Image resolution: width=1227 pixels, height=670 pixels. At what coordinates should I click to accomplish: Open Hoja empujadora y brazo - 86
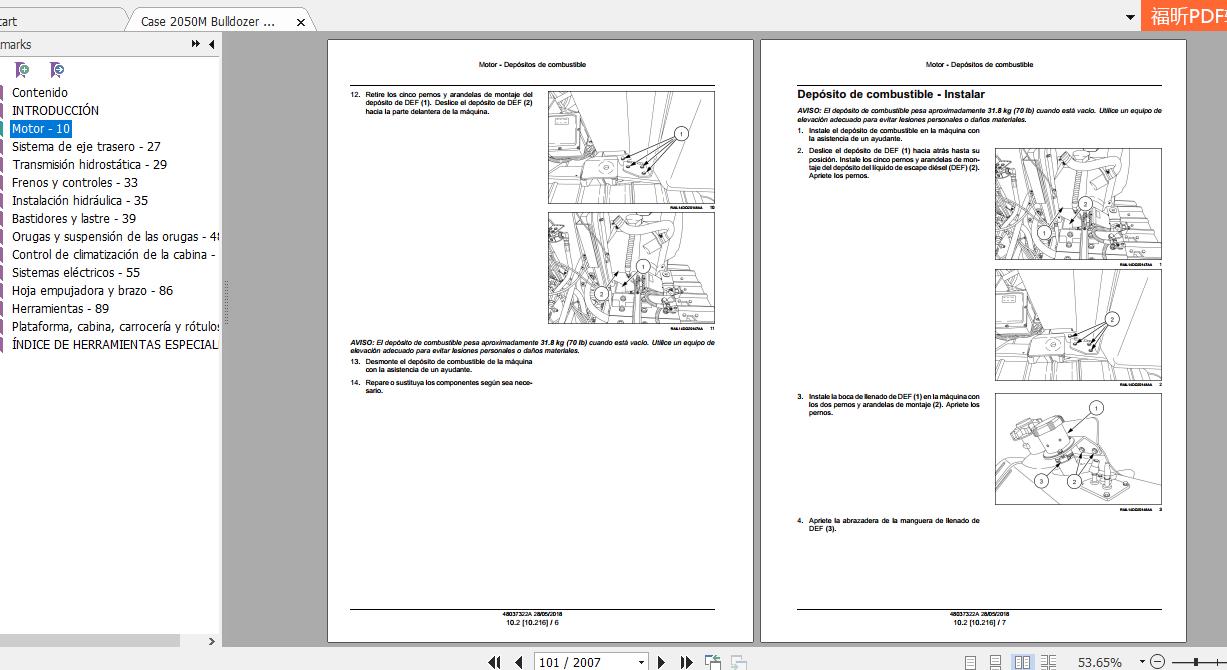pyautogui.click(x=92, y=291)
